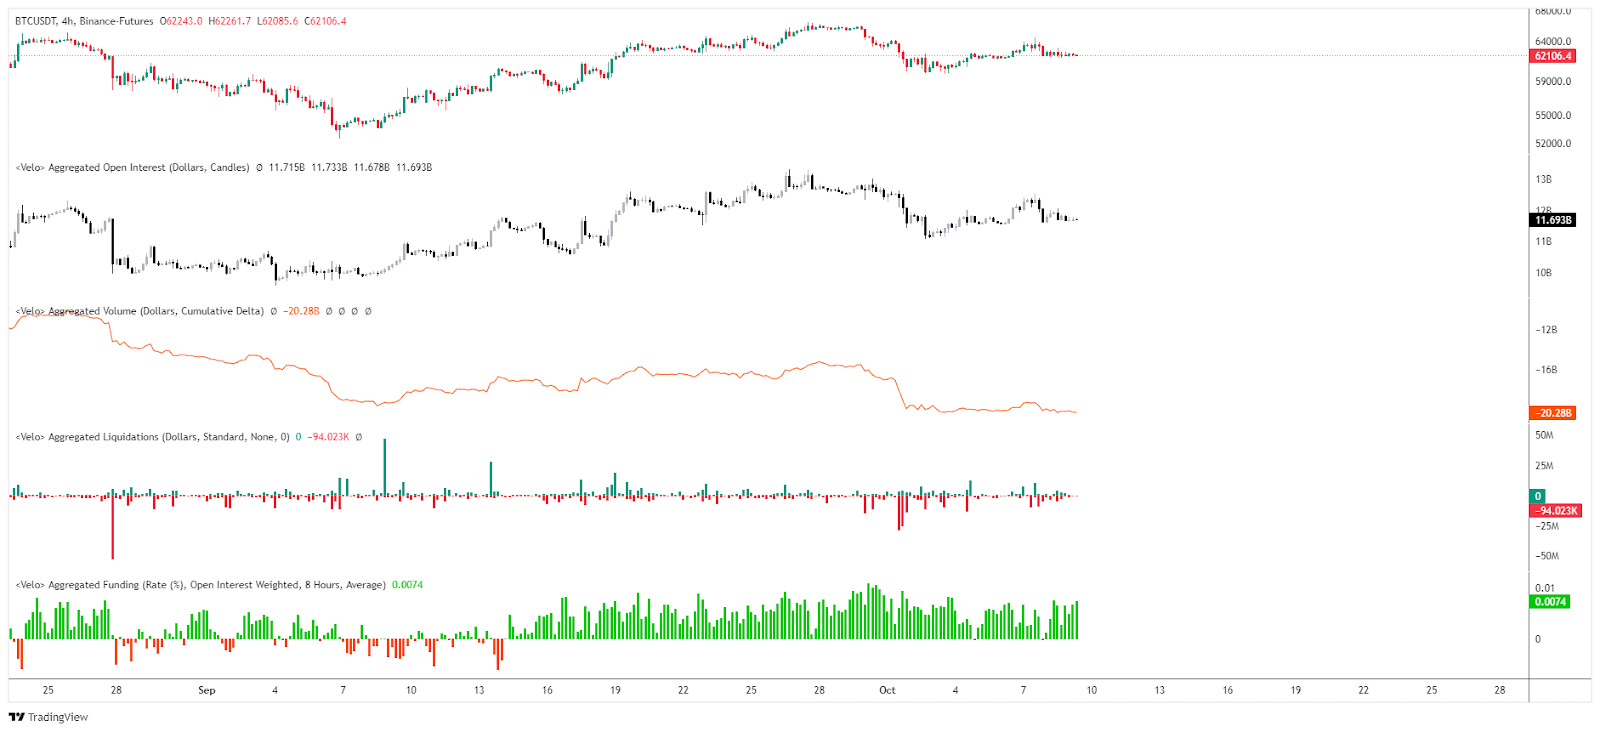The height and width of the screenshot is (732, 1600).
Task: Select the Aggregated Volume Cumulative Delta legend
Action: pyautogui.click(x=140, y=312)
